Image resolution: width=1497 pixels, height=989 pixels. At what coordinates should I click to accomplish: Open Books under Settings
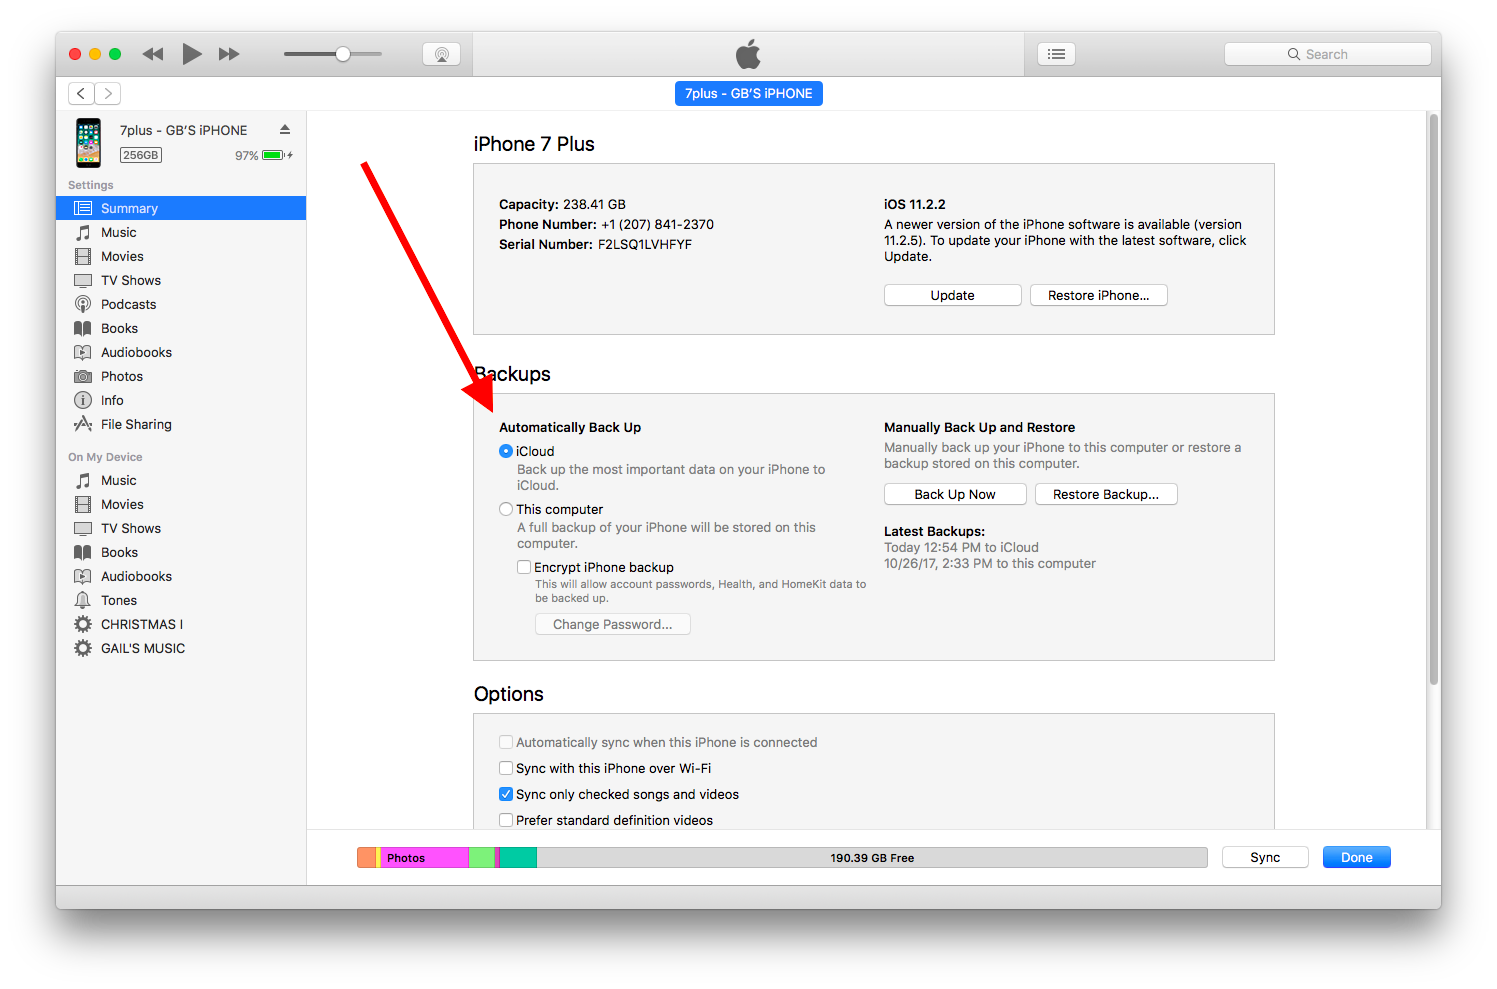click(181, 328)
